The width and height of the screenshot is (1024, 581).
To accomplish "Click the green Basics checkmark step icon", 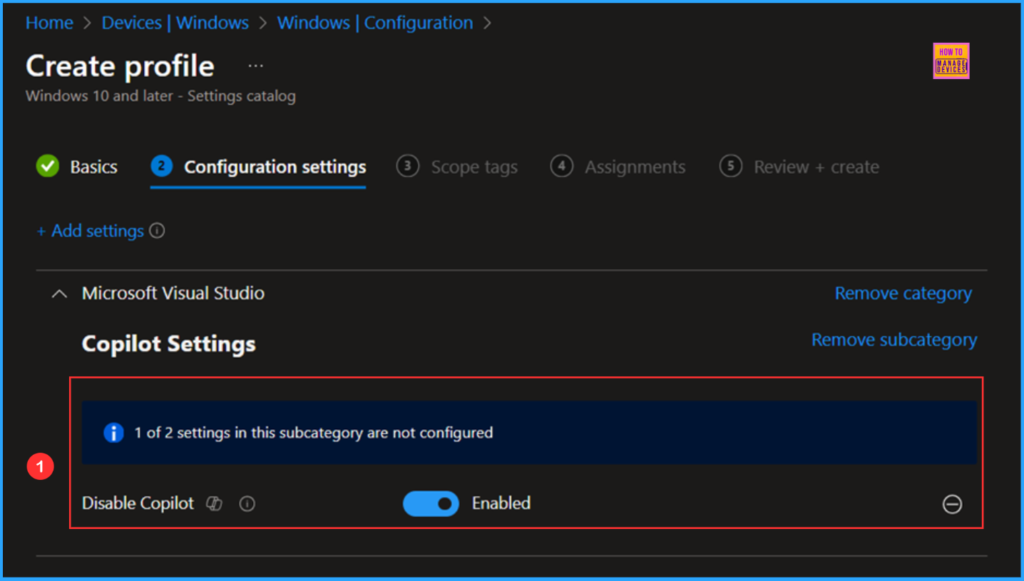I will (47, 166).
